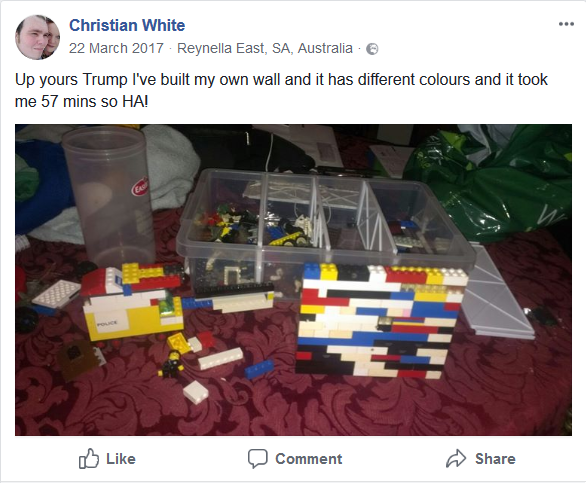This screenshot has height=483, width=586.
Task: Open the Reynella East, SA, Australia location
Action: 265,48
